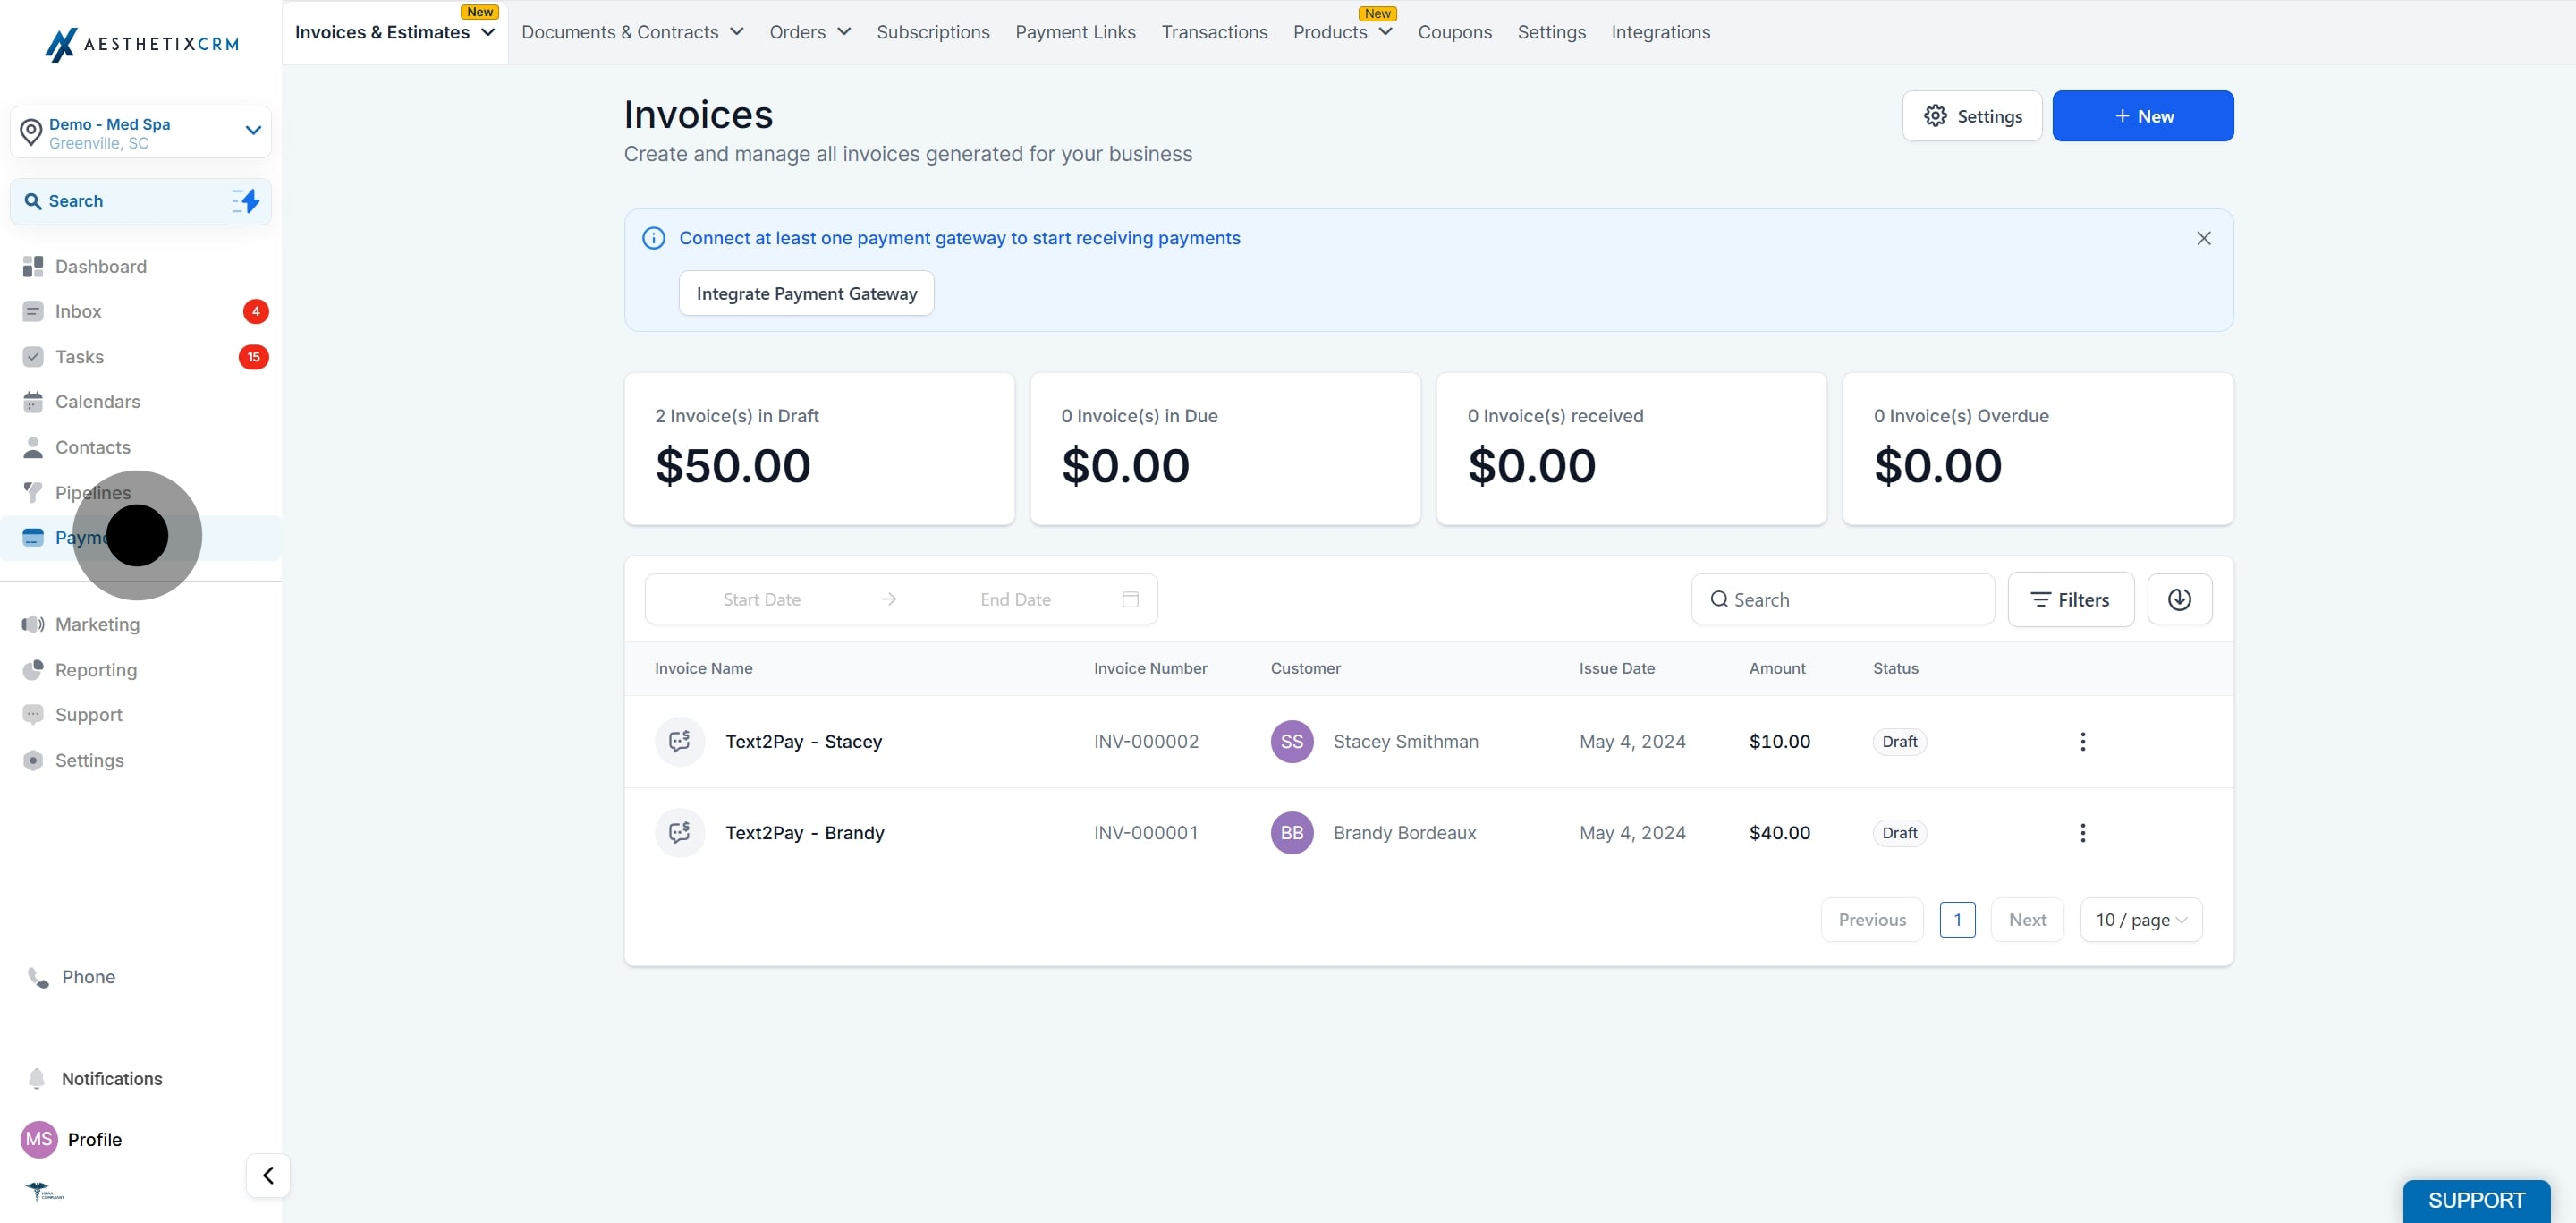Dismiss the payment gateway banner
This screenshot has width=2576, height=1223.
click(2203, 238)
